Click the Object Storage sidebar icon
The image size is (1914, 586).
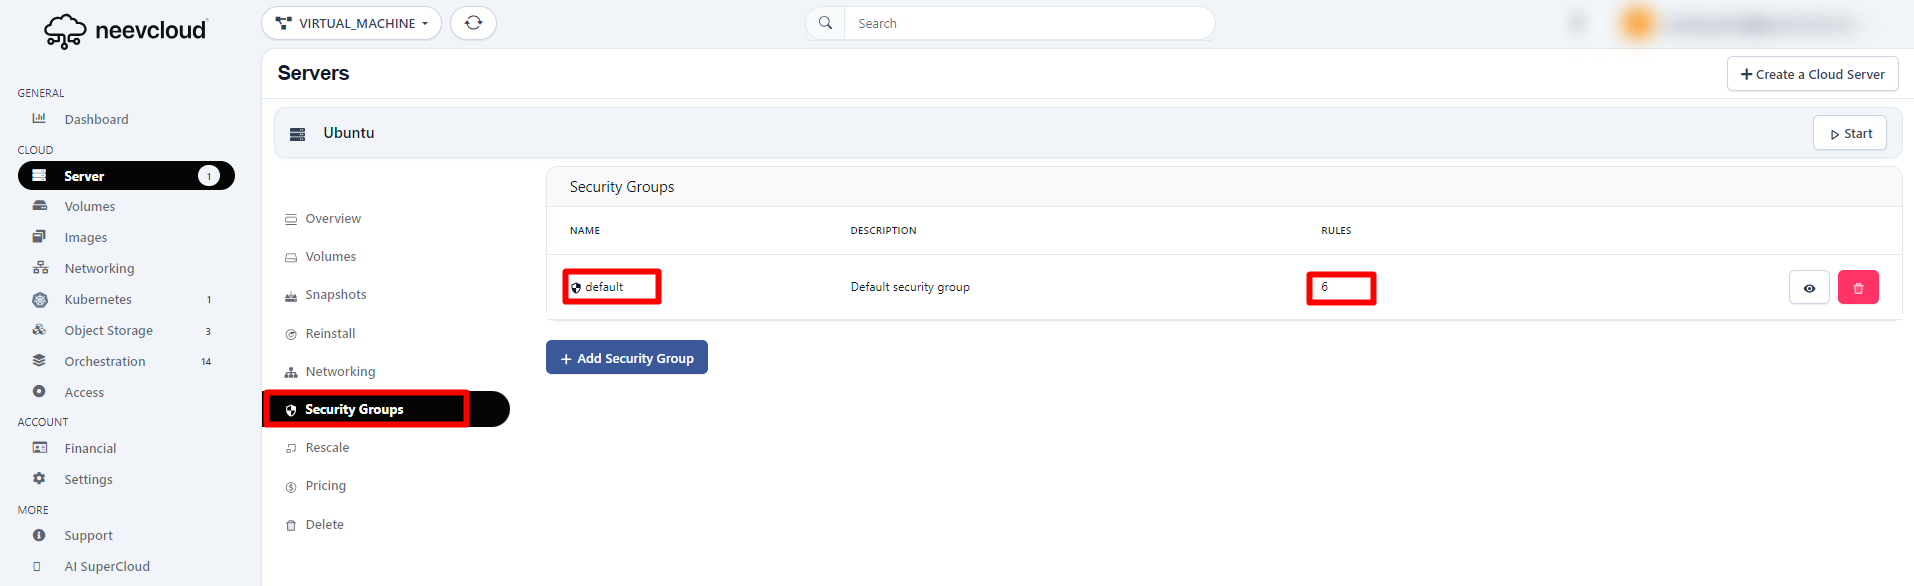coord(40,330)
